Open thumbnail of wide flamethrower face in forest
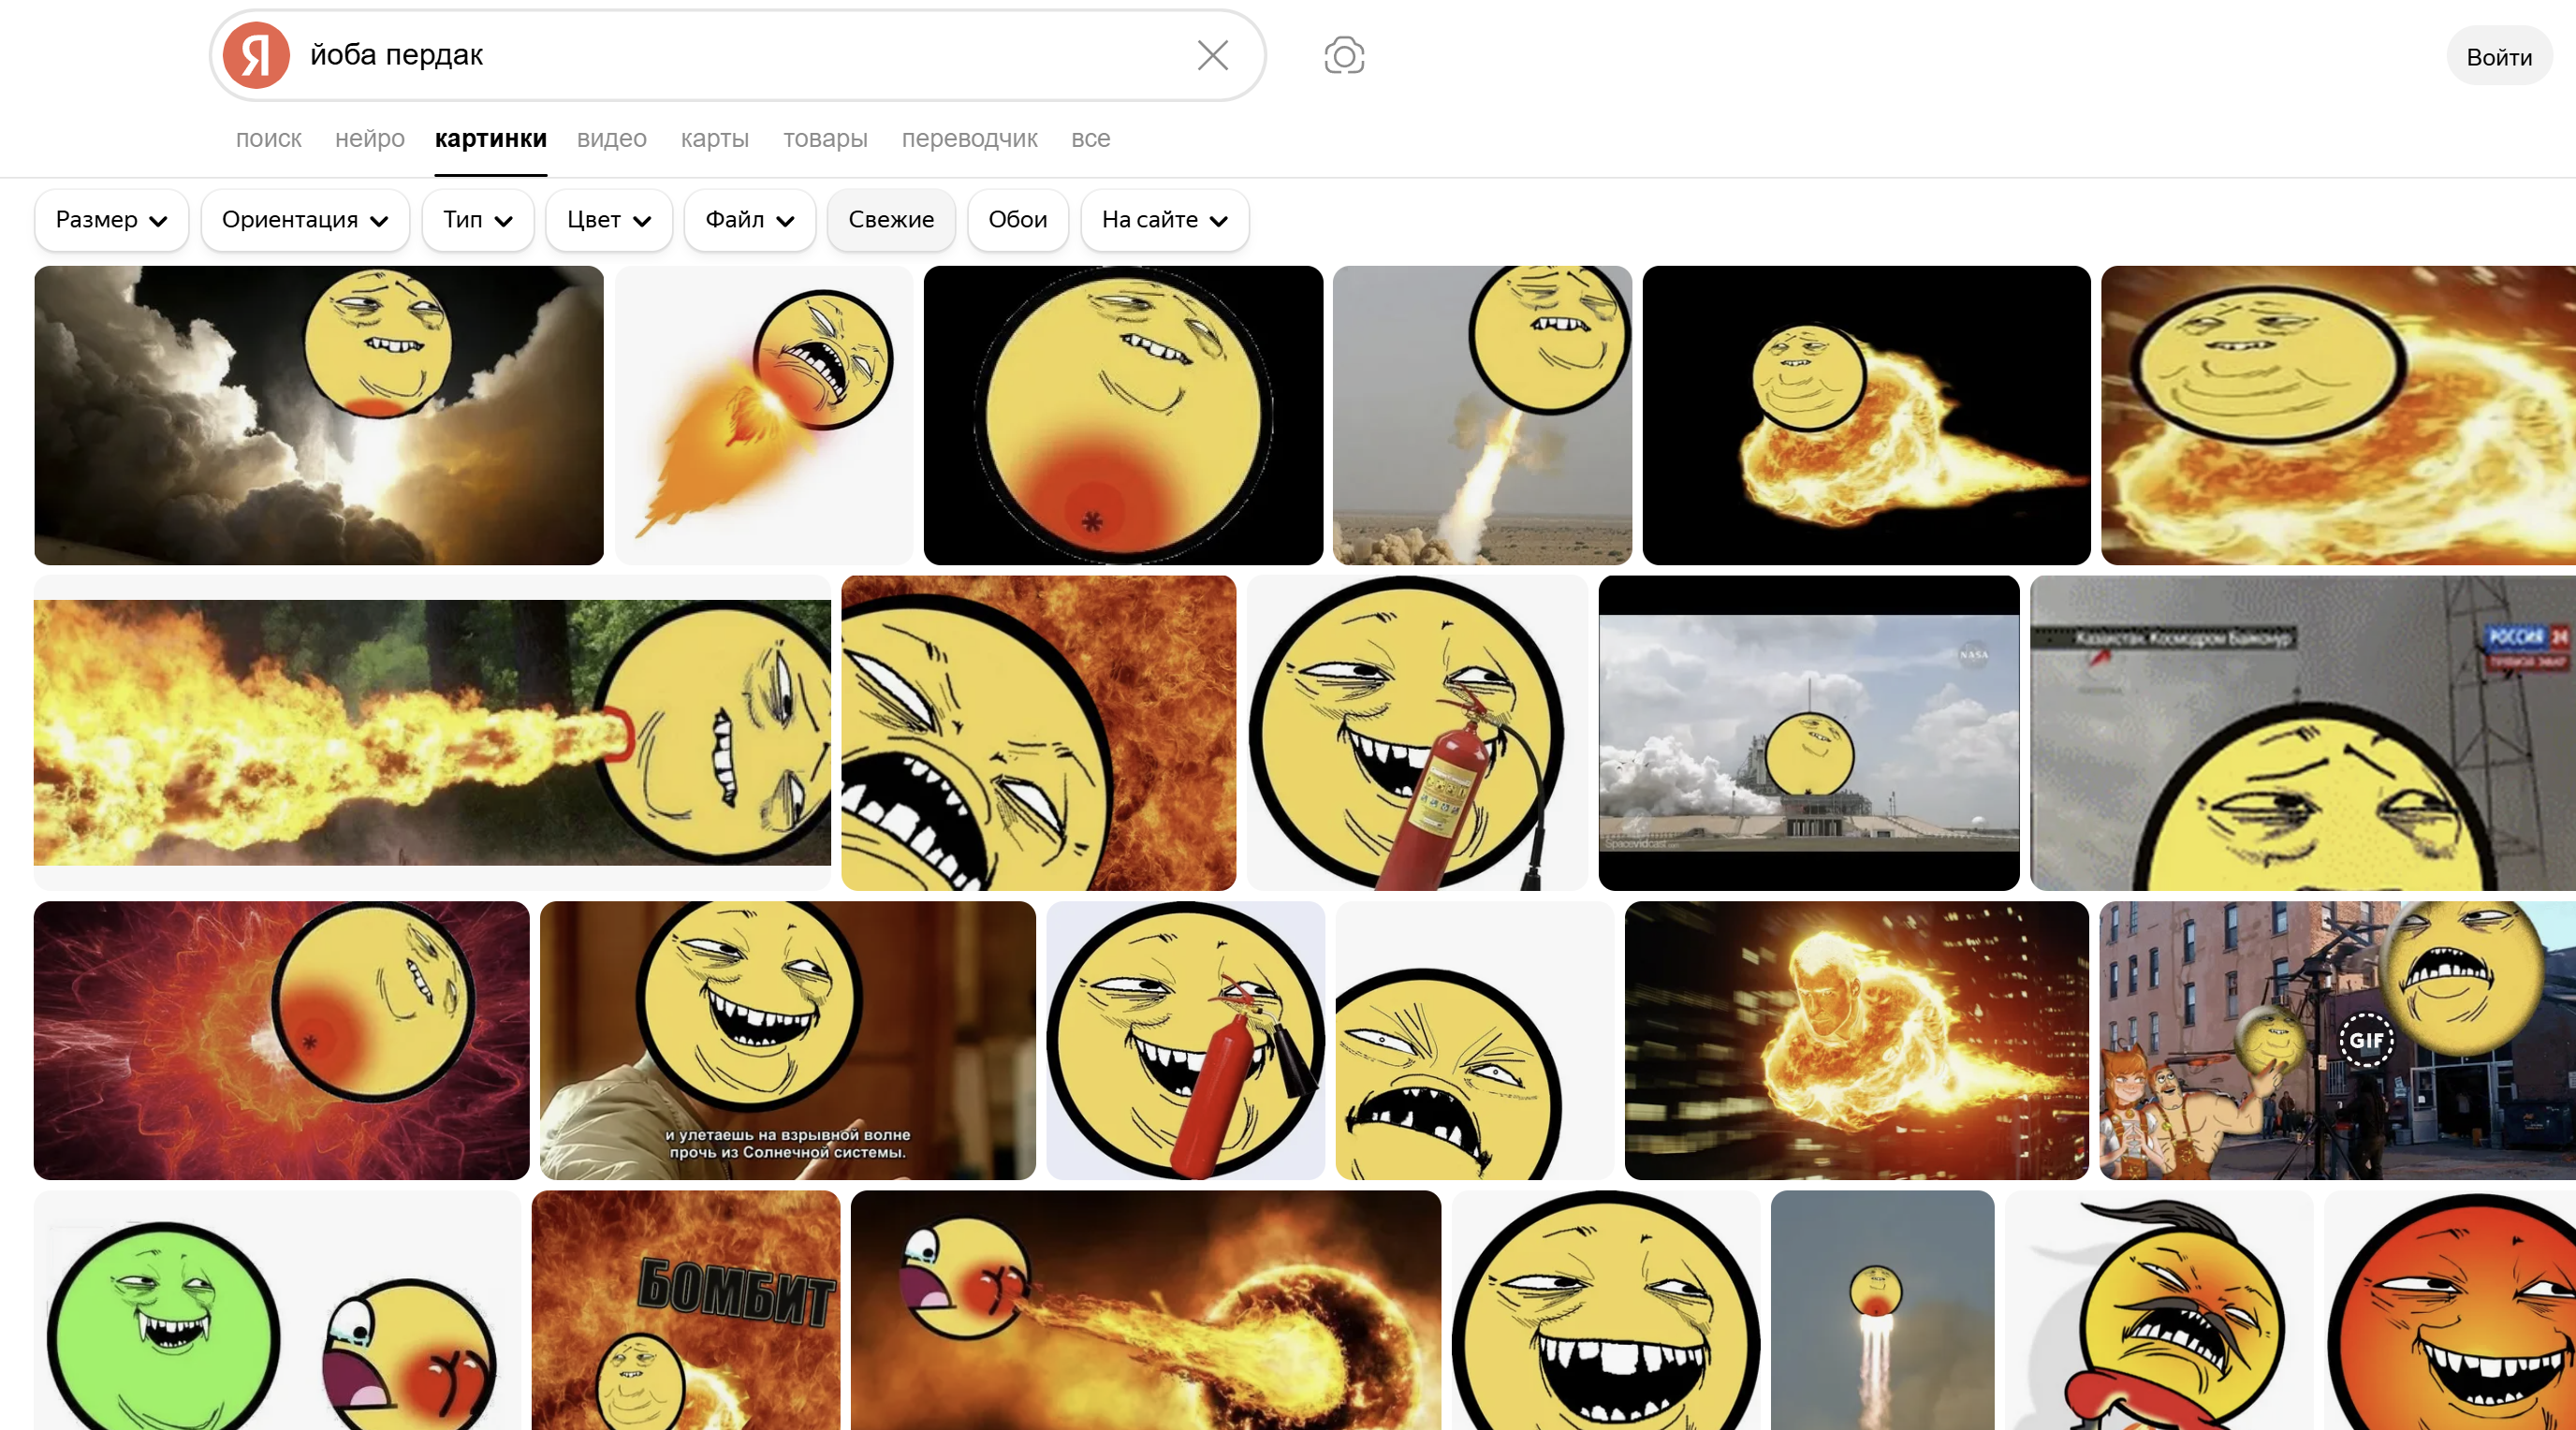Viewport: 2576px width, 1430px height. 432,732
